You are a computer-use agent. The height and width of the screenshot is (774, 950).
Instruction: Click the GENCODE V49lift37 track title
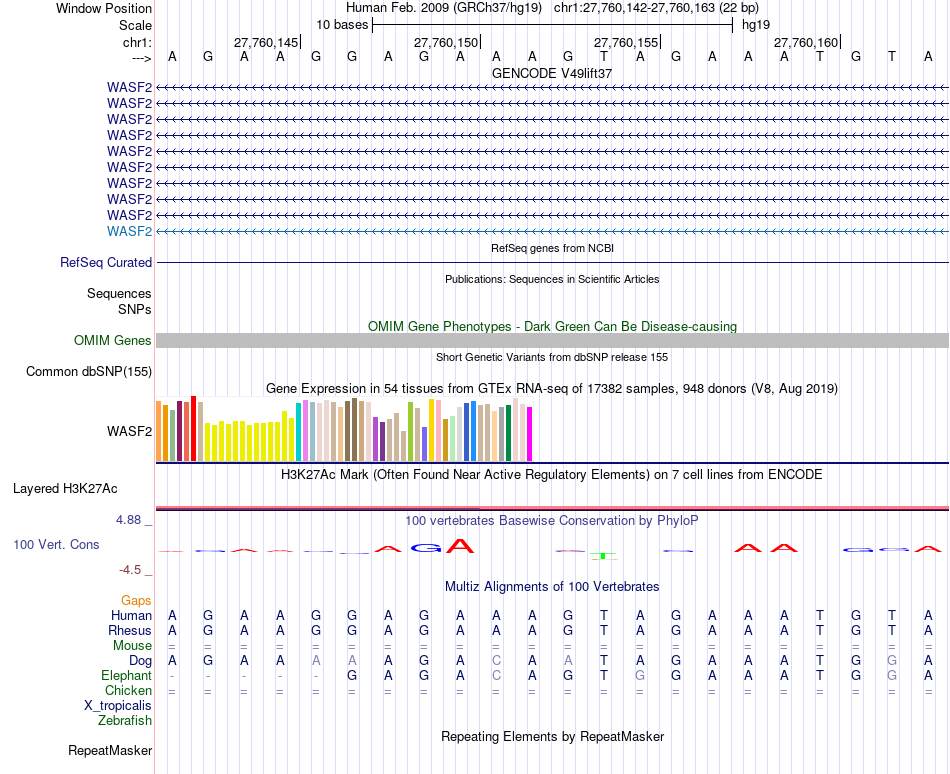click(552, 73)
